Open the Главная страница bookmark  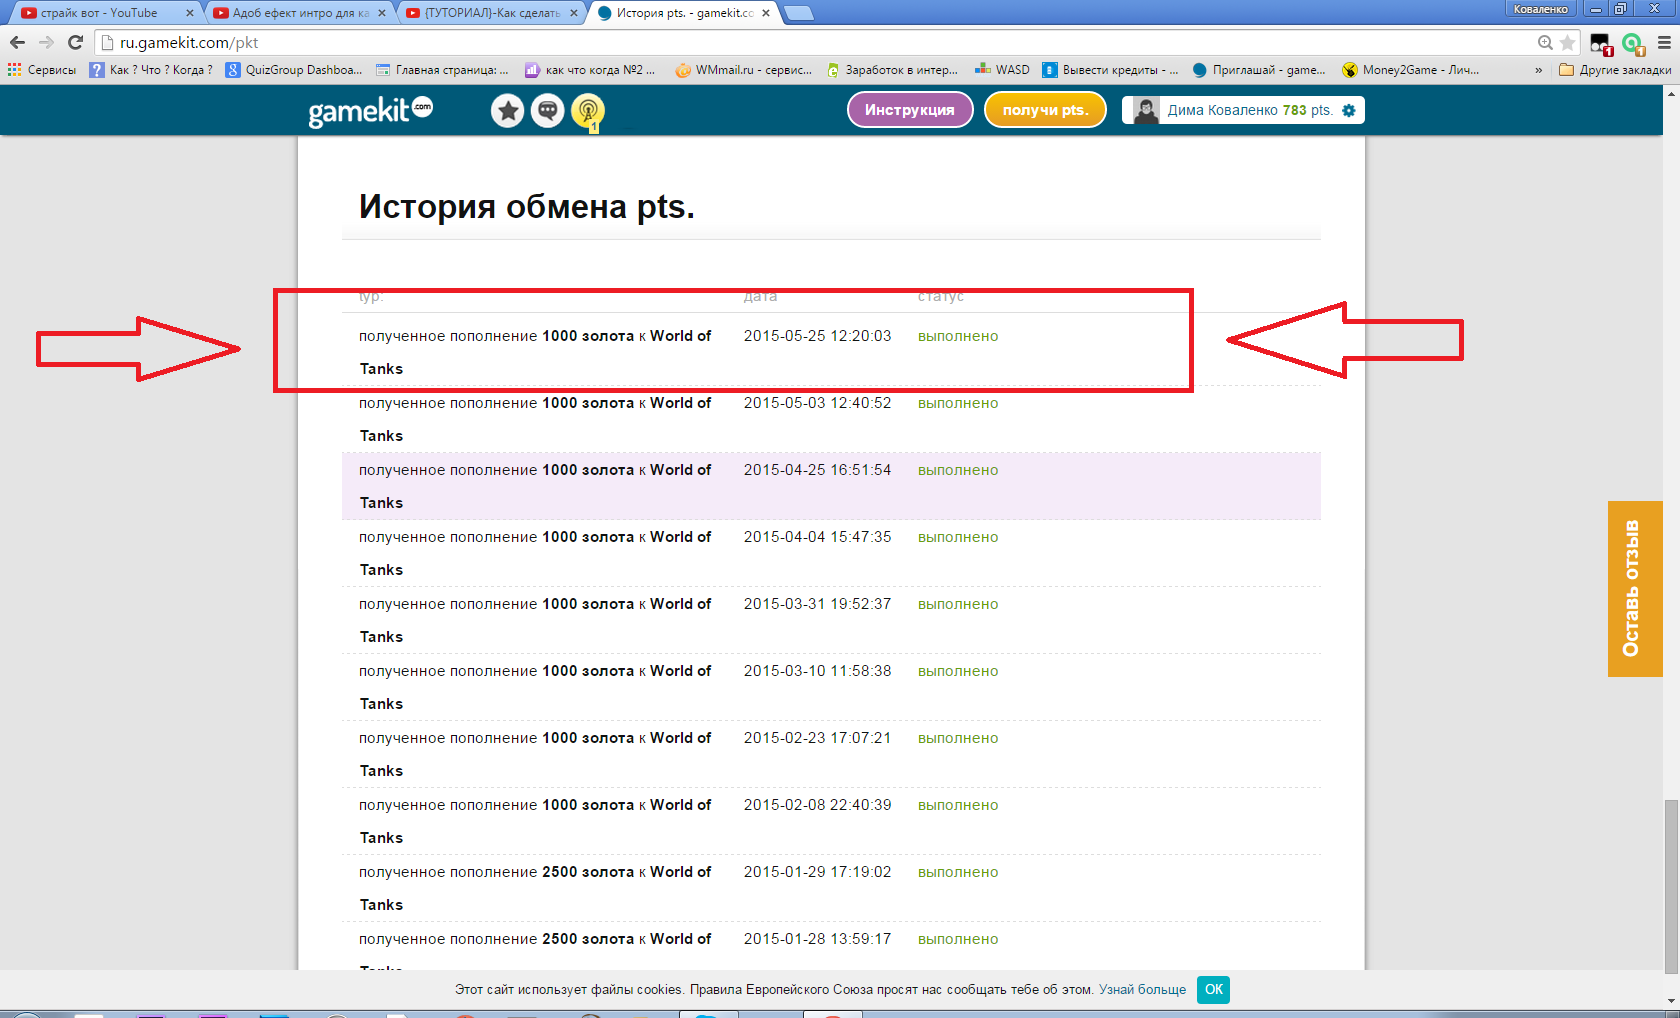(x=442, y=70)
